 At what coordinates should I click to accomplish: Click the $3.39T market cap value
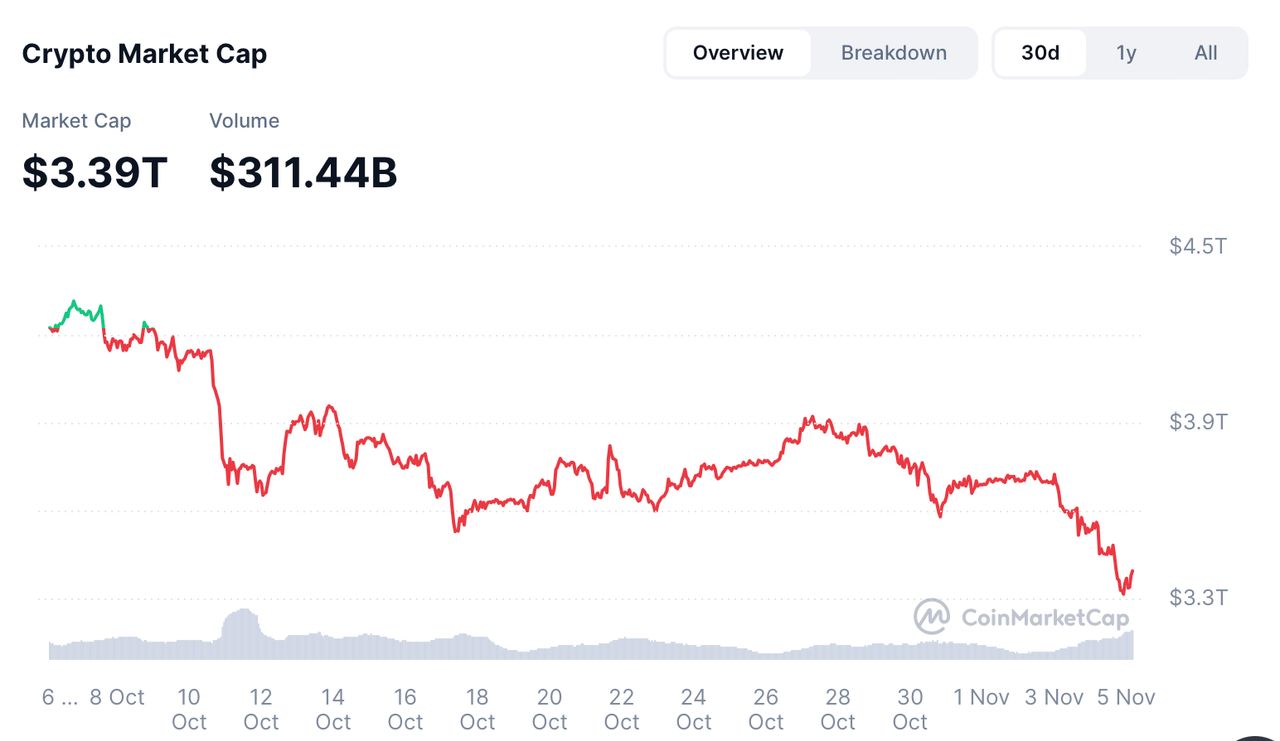point(95,172)
